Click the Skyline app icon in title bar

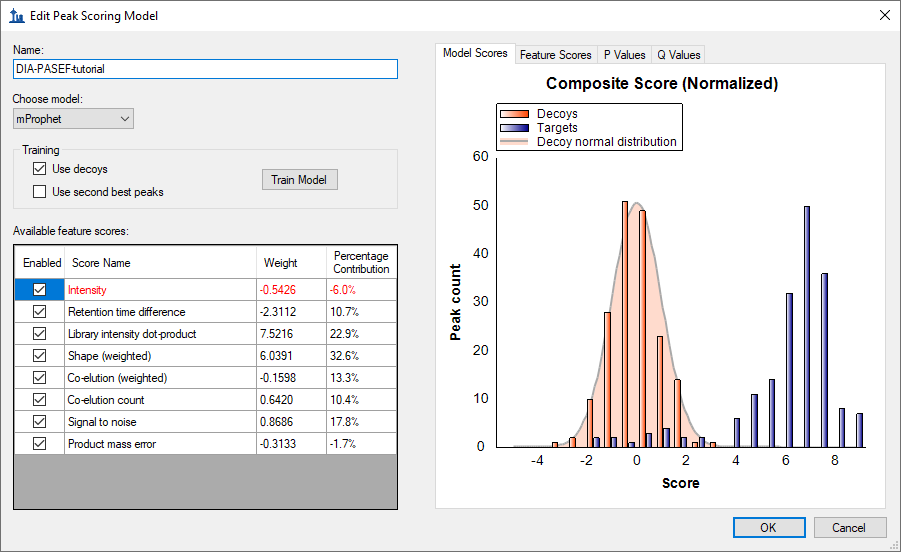click(x=16, y=16)
